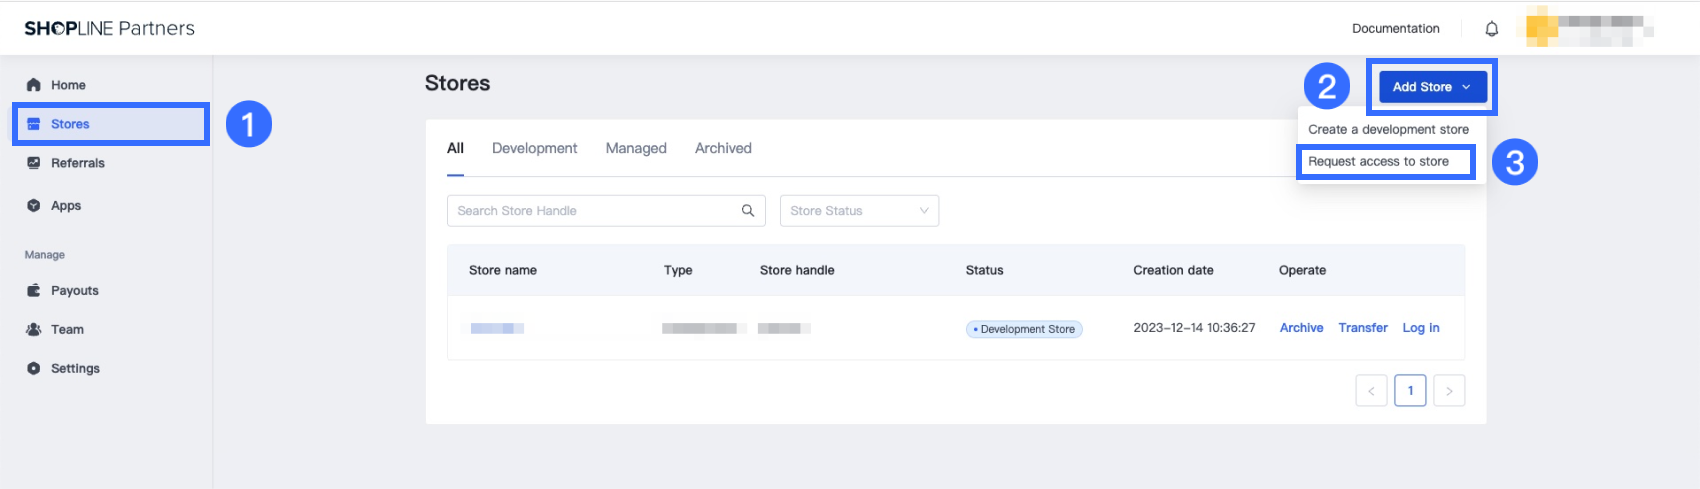
Task: Choose Create a development store
Action: [1388, 130]
